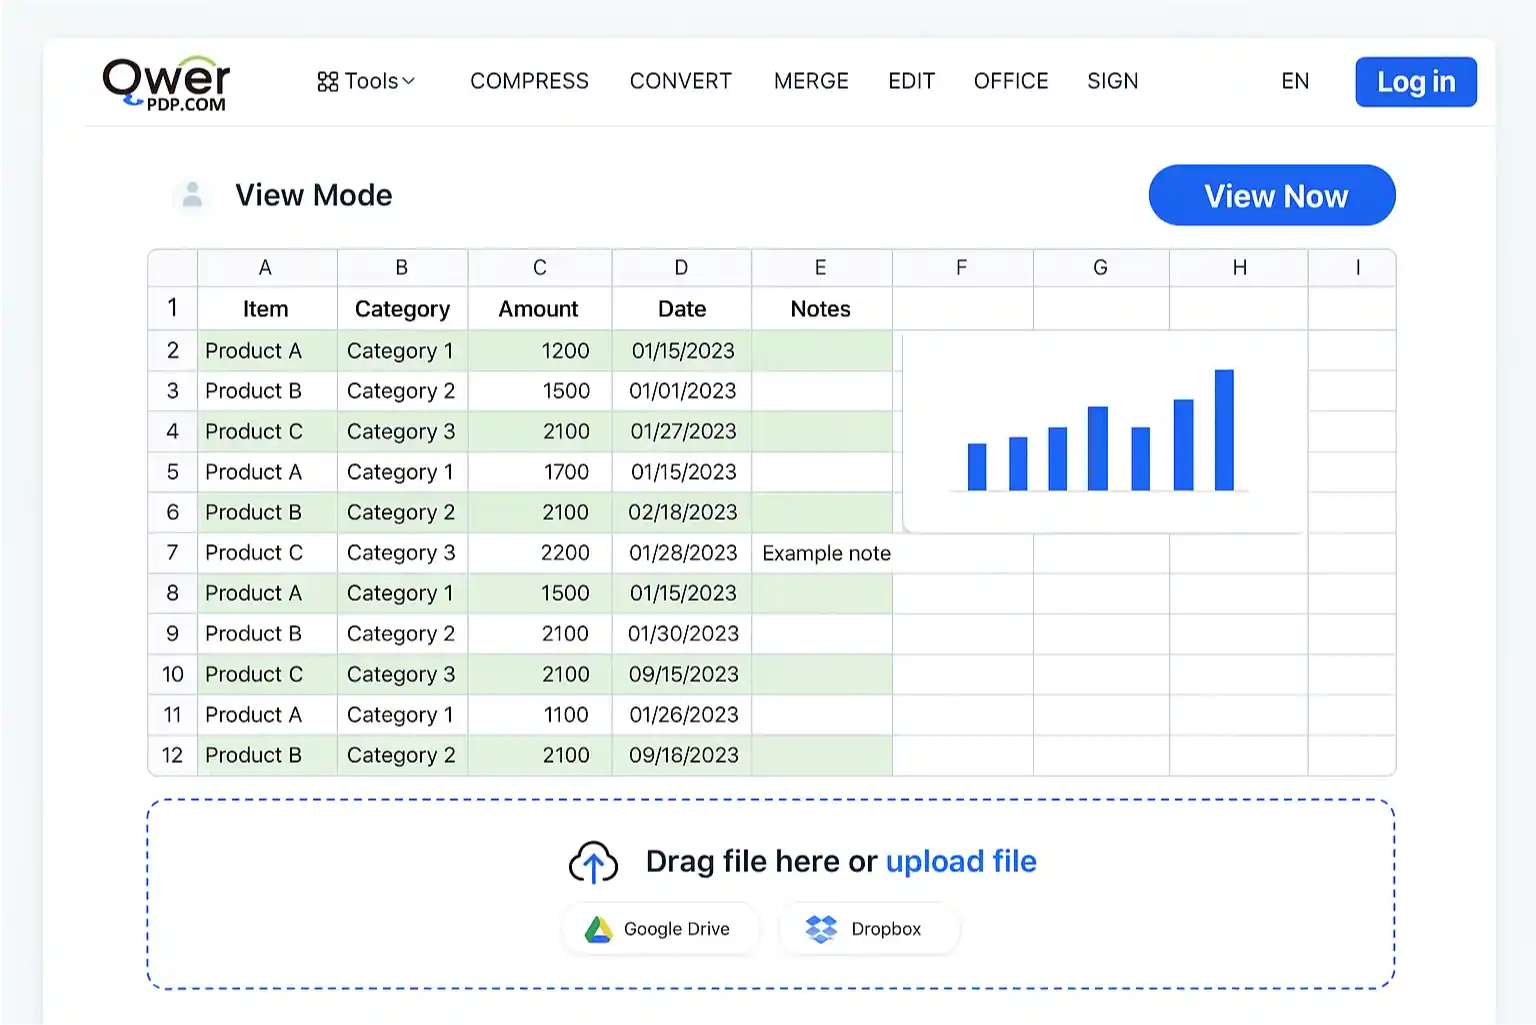Select the bar chart thumbnail
The width and height of the screenshot is (1536, 1025).
click(x=1105, y=432)
